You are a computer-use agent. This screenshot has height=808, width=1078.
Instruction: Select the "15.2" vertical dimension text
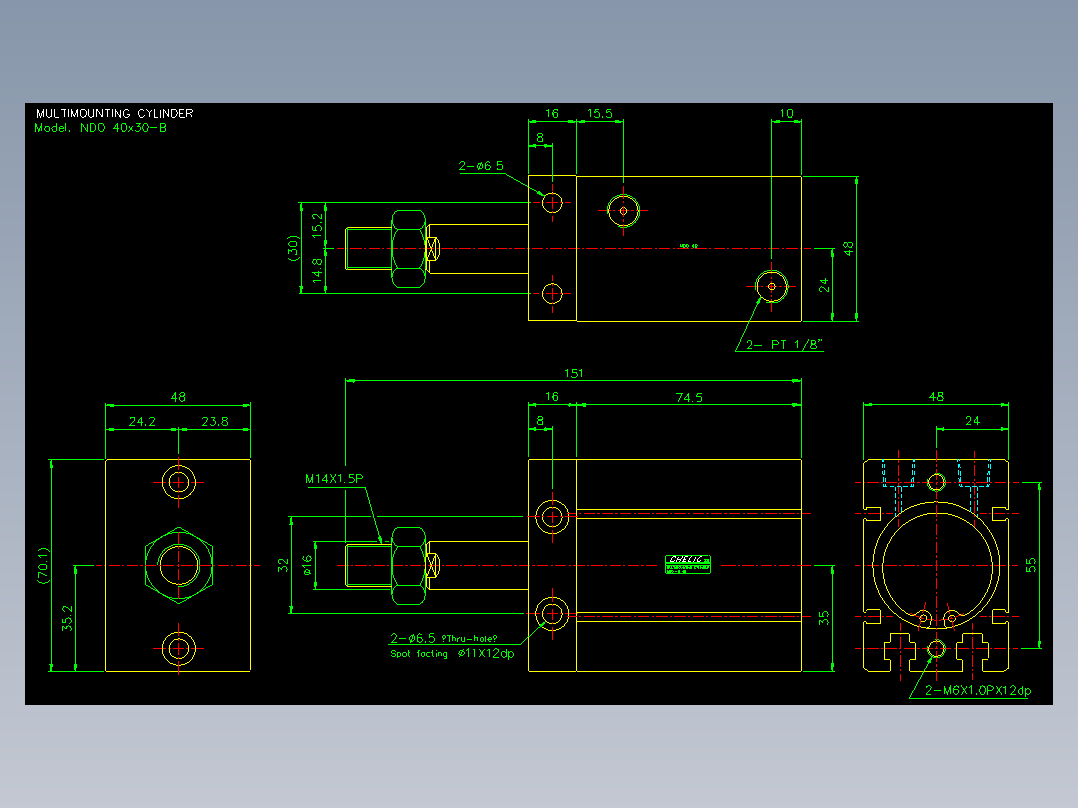[317, 226]
